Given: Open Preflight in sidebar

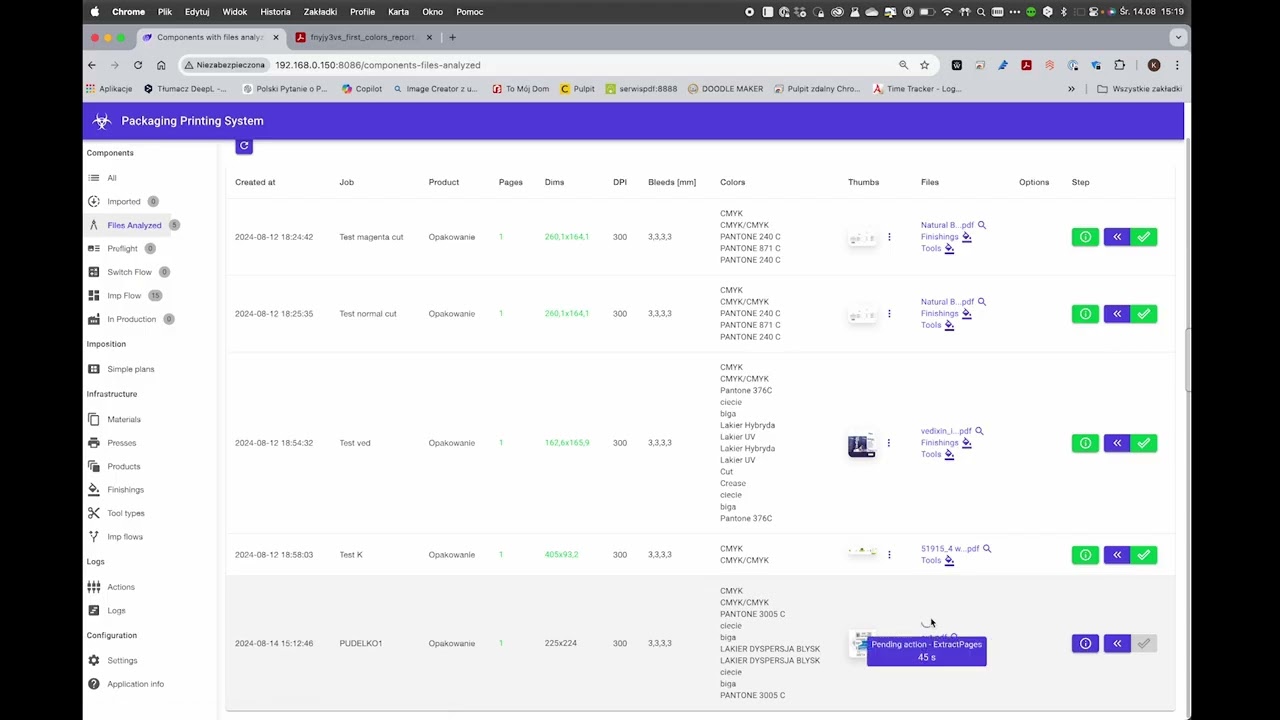Looking at the screenshot, I should (x=122, y=249).
